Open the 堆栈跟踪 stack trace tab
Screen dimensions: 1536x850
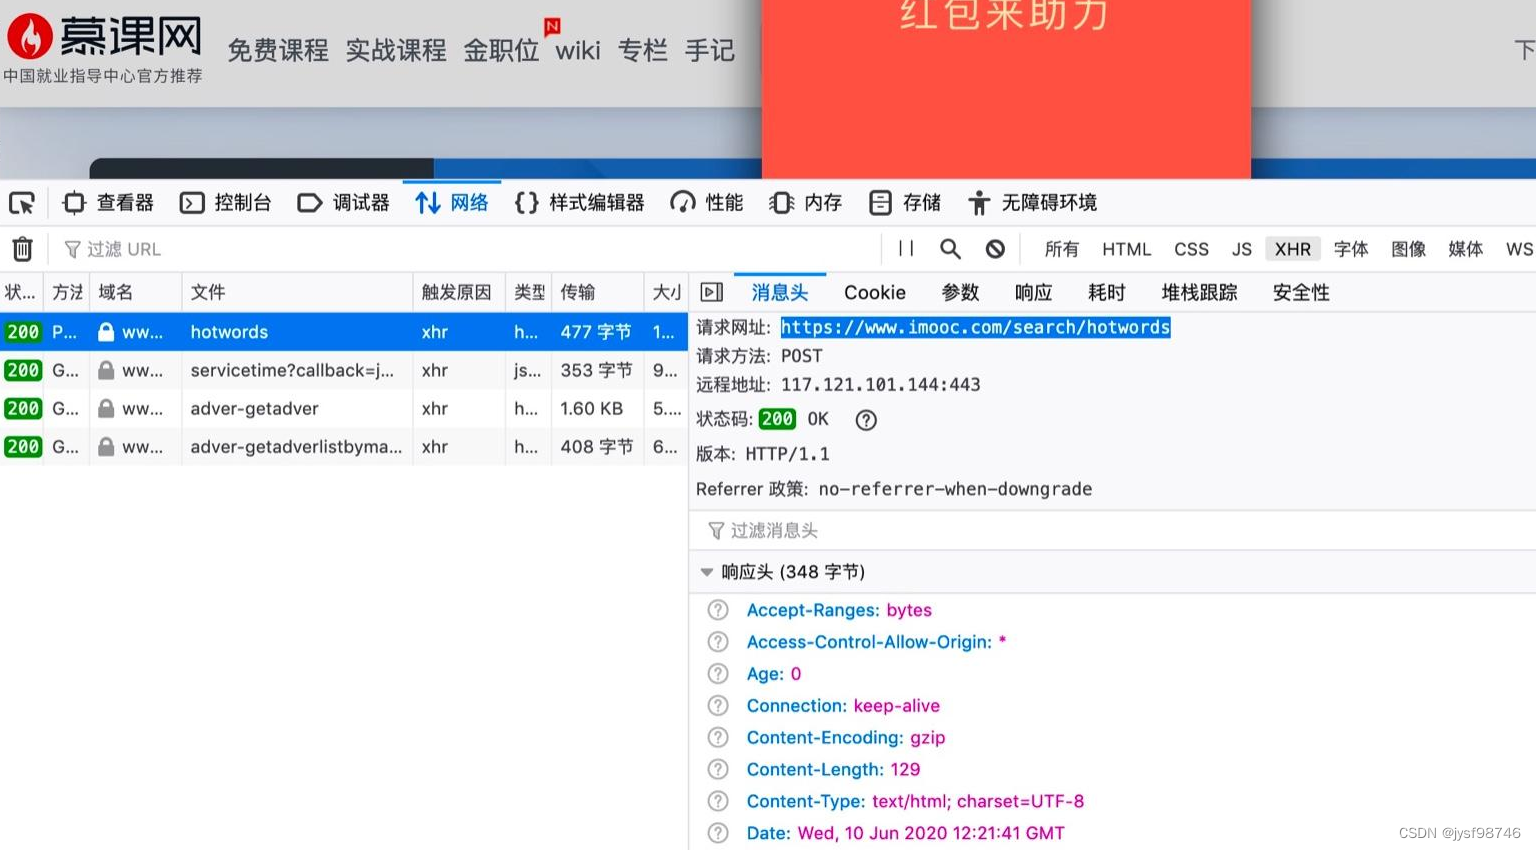(x=1200, y=292)
